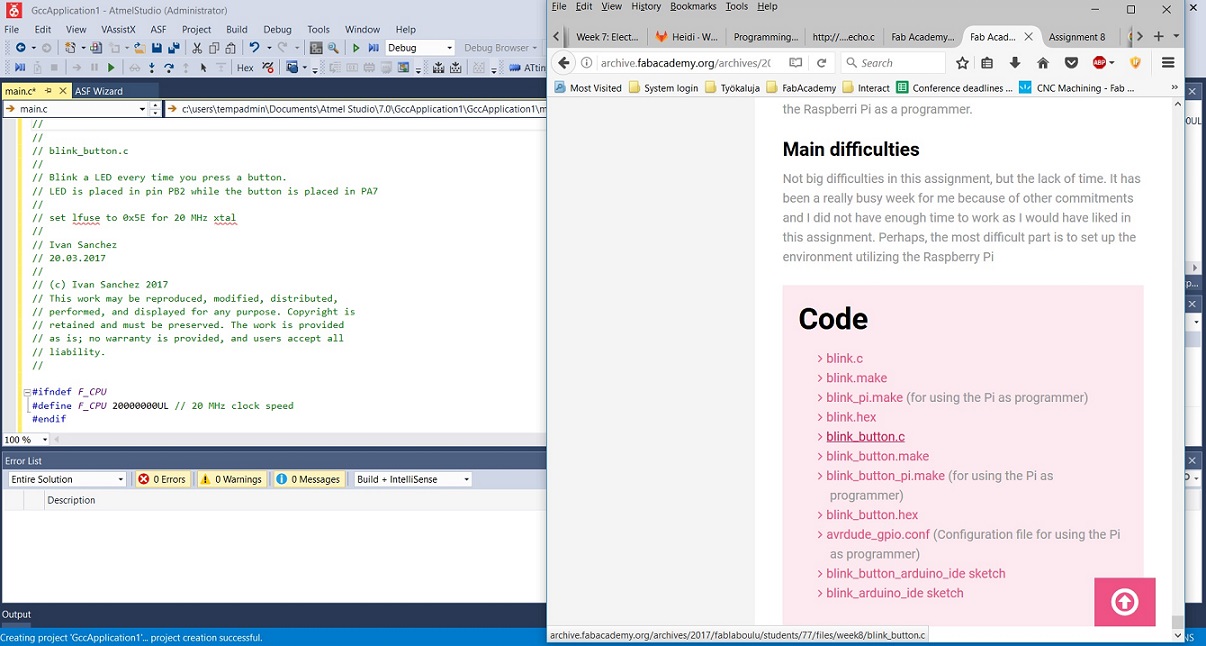1206x646 pixels.
Task: Click the Description column header in Error List
Action: tap(71, 500)
